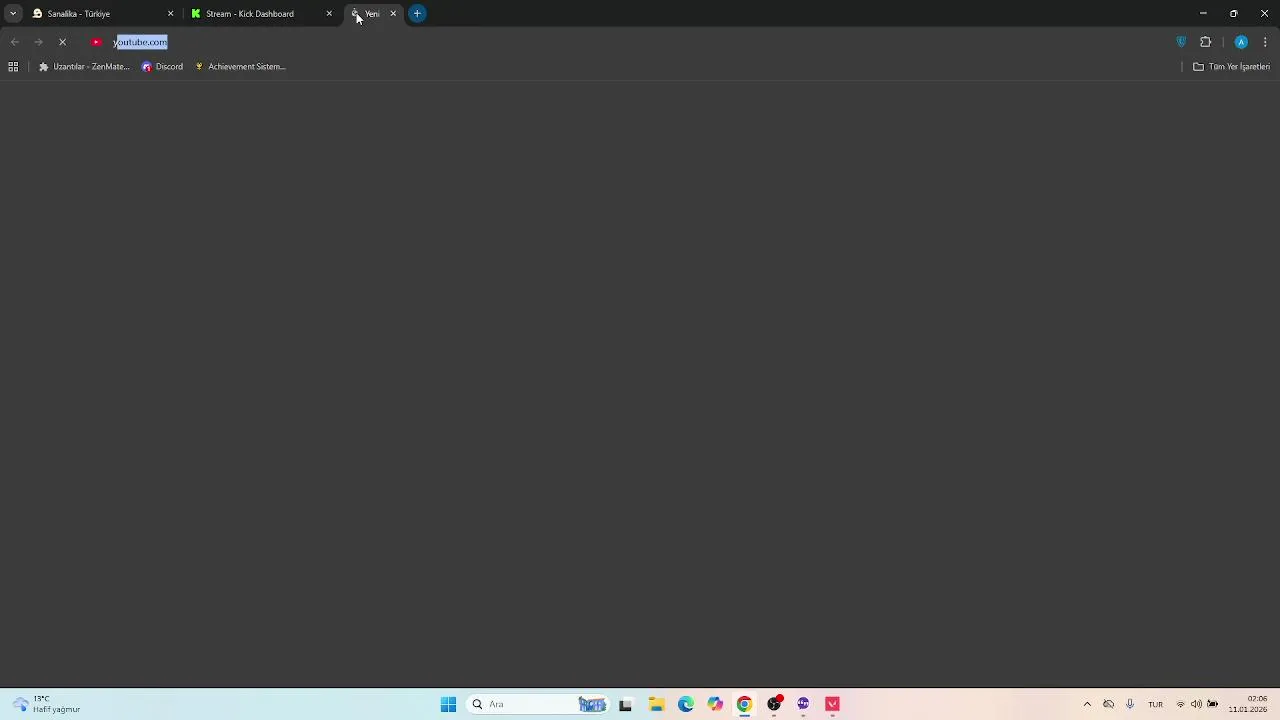This screenshot has width=1280, height=720.
Task: Click the microphone tray icon
Action: click(1130, 704)
